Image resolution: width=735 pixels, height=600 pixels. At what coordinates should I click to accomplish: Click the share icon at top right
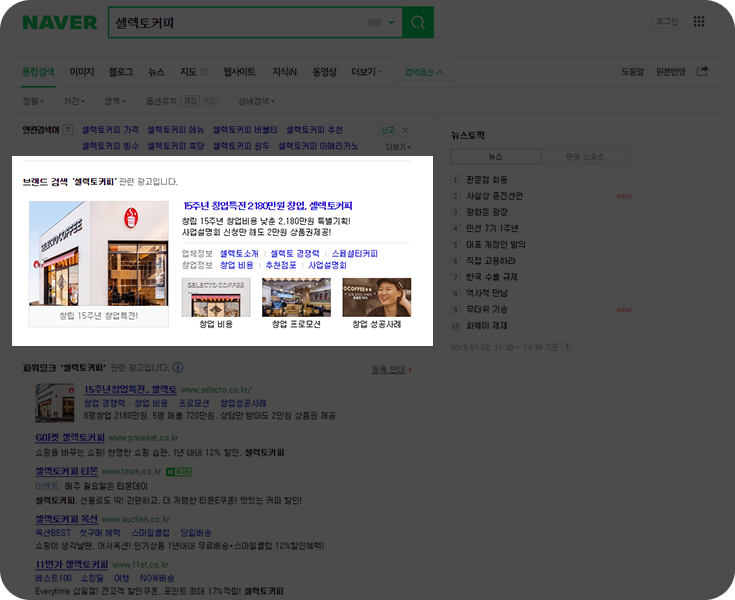pyautogui.click(x=702, y=71)
